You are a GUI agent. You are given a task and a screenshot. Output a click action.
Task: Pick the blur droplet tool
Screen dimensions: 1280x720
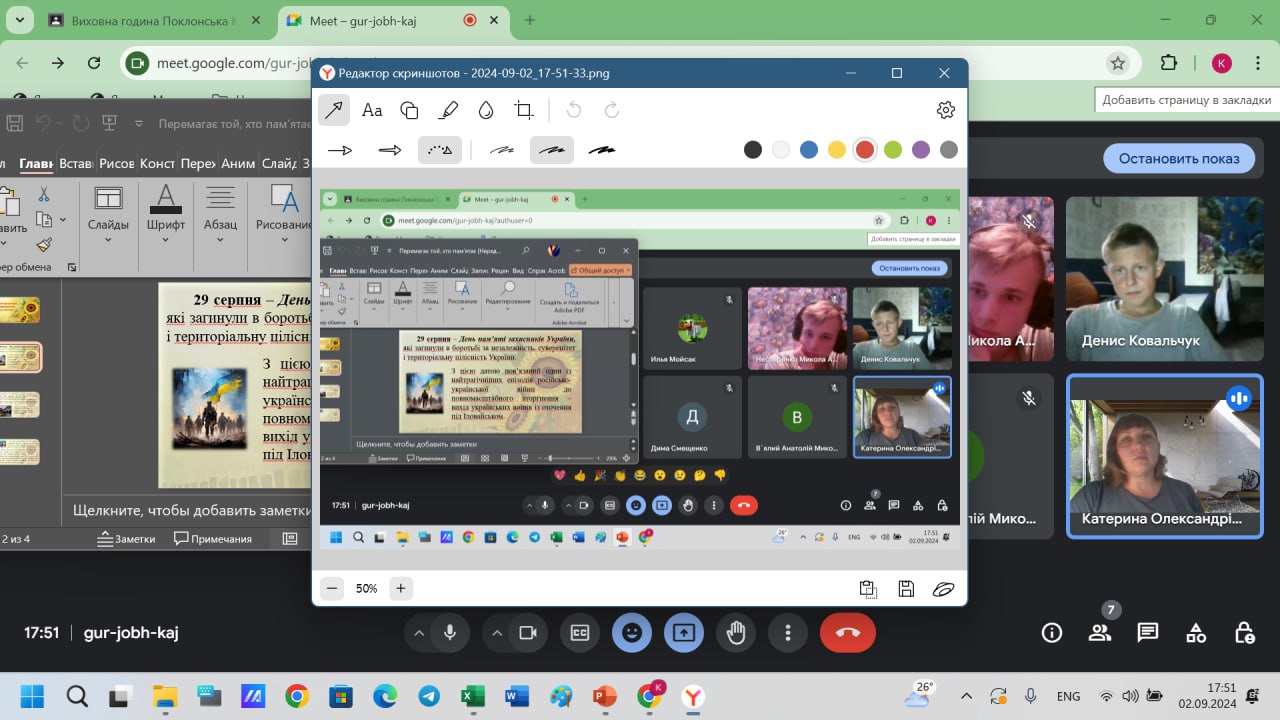coord(485,110)
